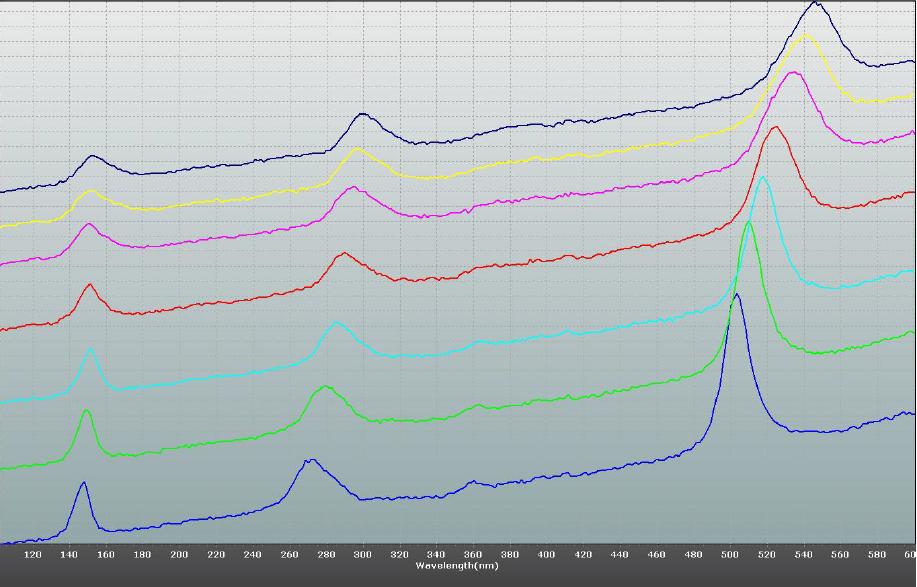Click the green curve's peak near 510 nm
917x587 pixels.
pos(749,223)
